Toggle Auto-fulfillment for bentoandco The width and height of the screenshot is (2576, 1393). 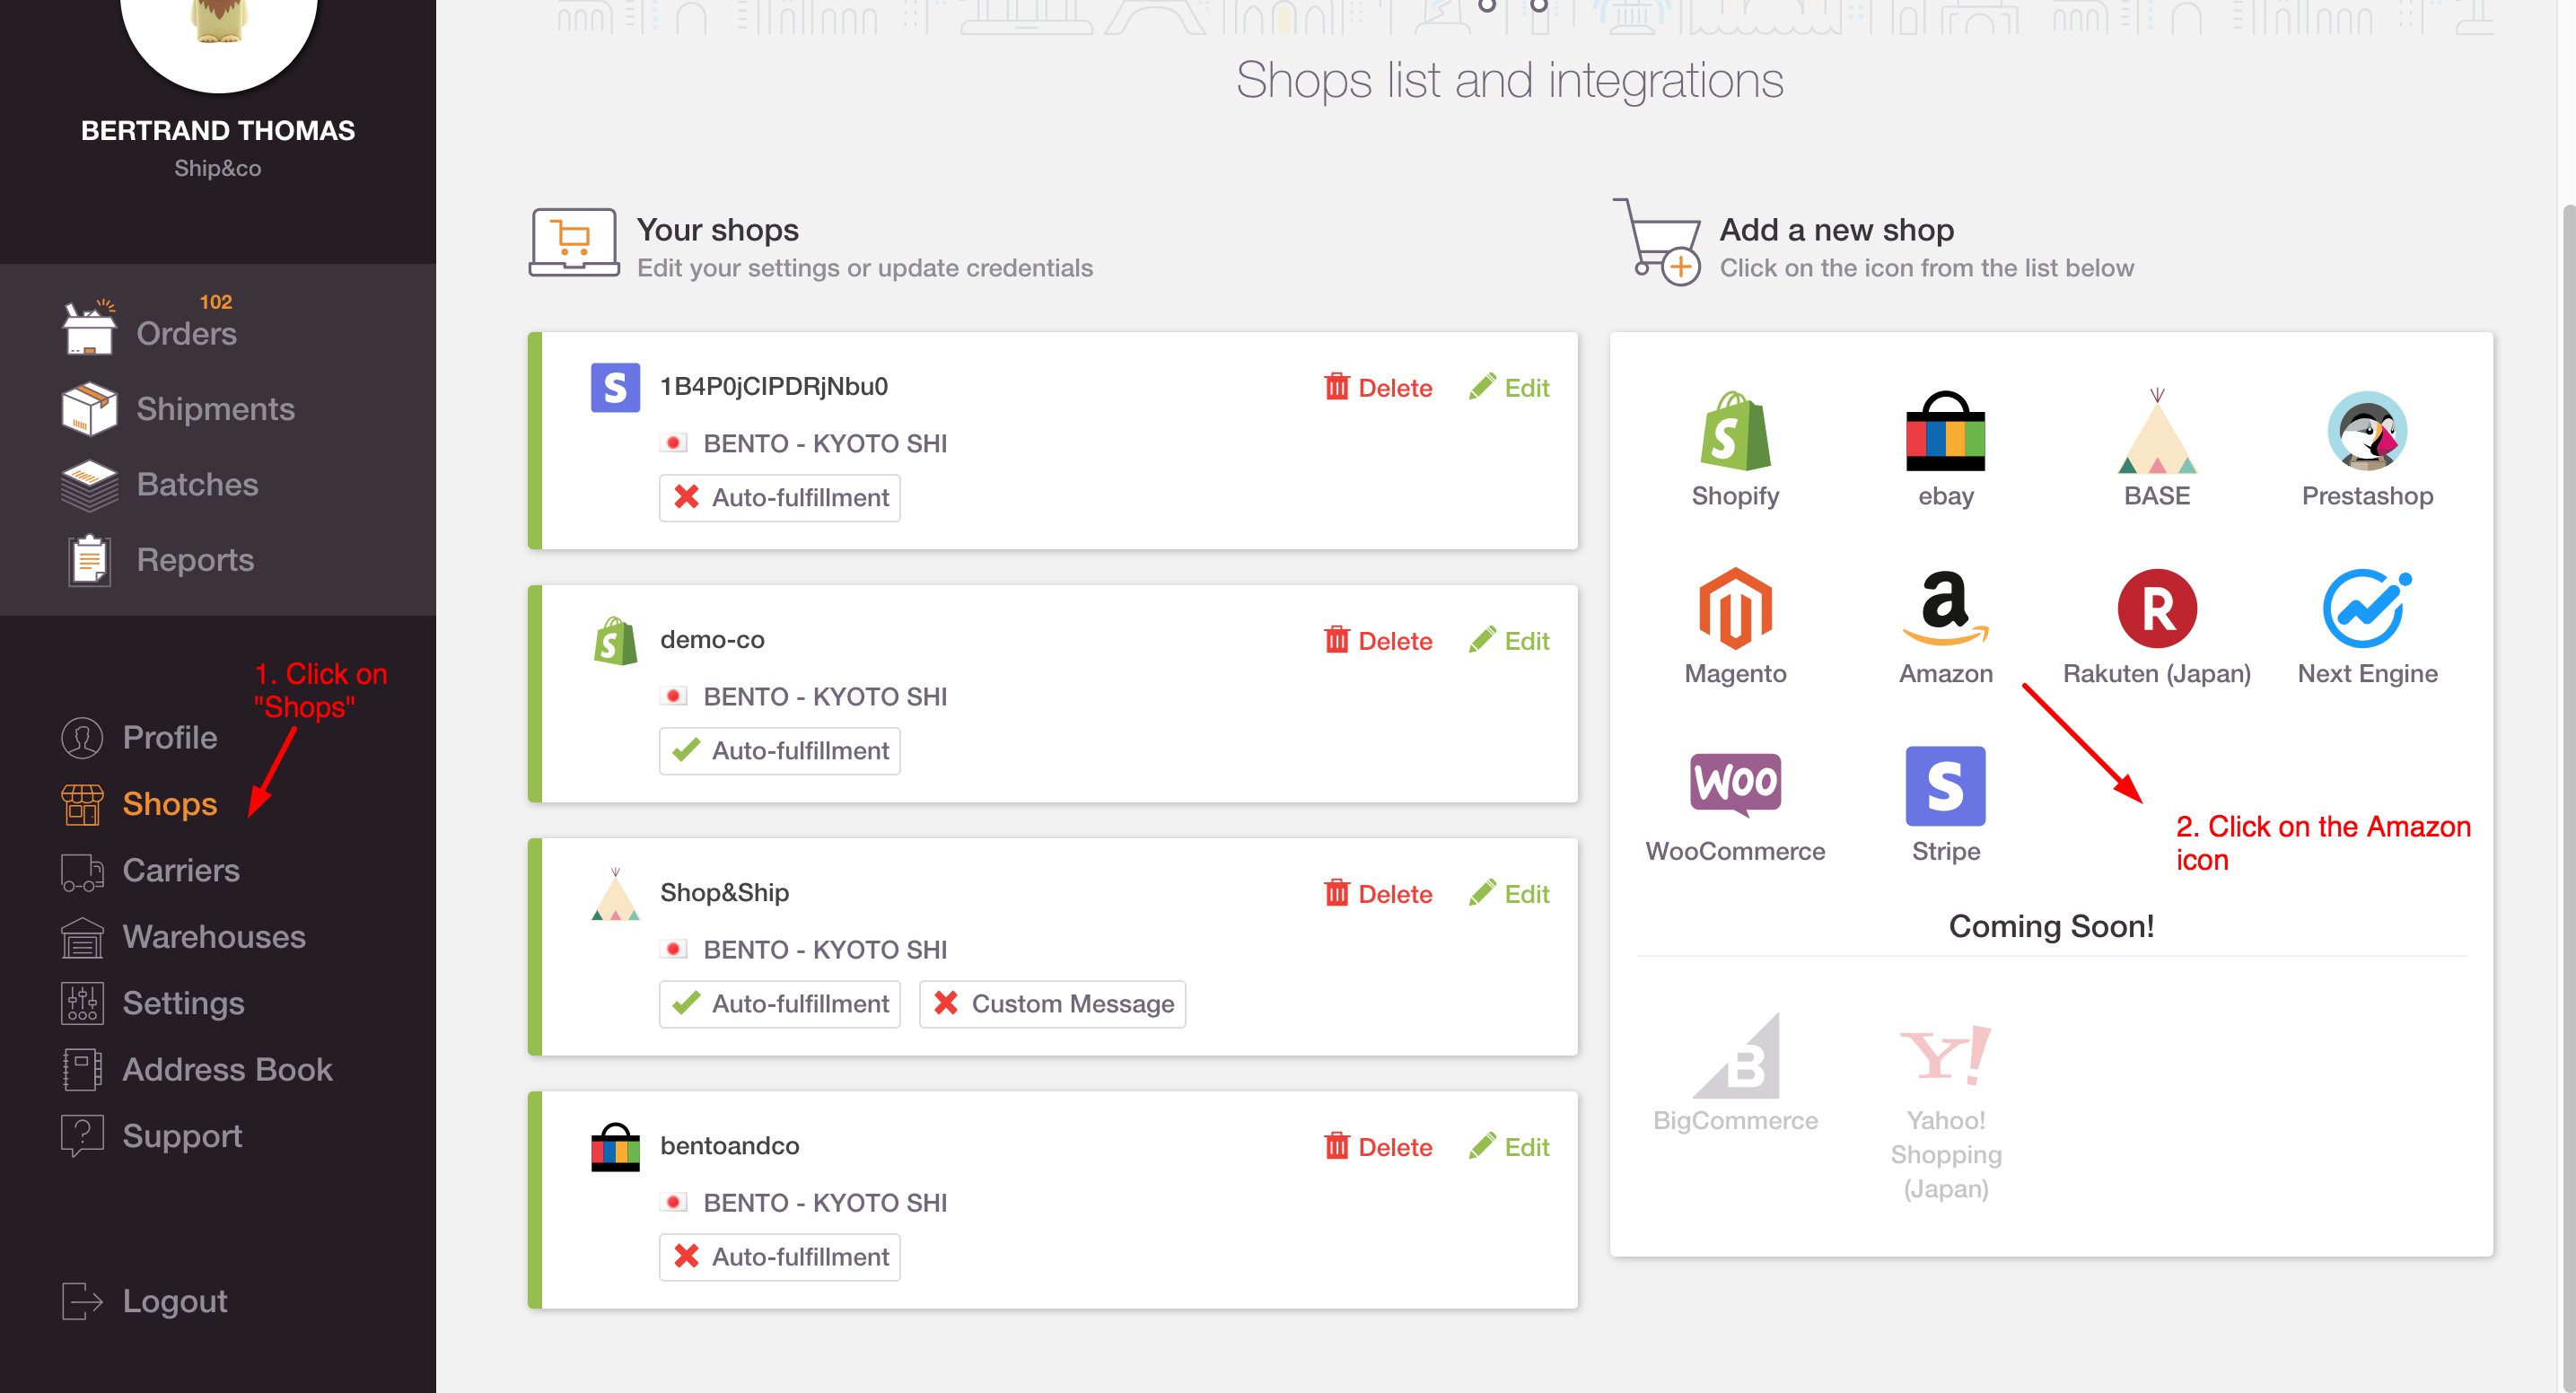(779, 1256)
